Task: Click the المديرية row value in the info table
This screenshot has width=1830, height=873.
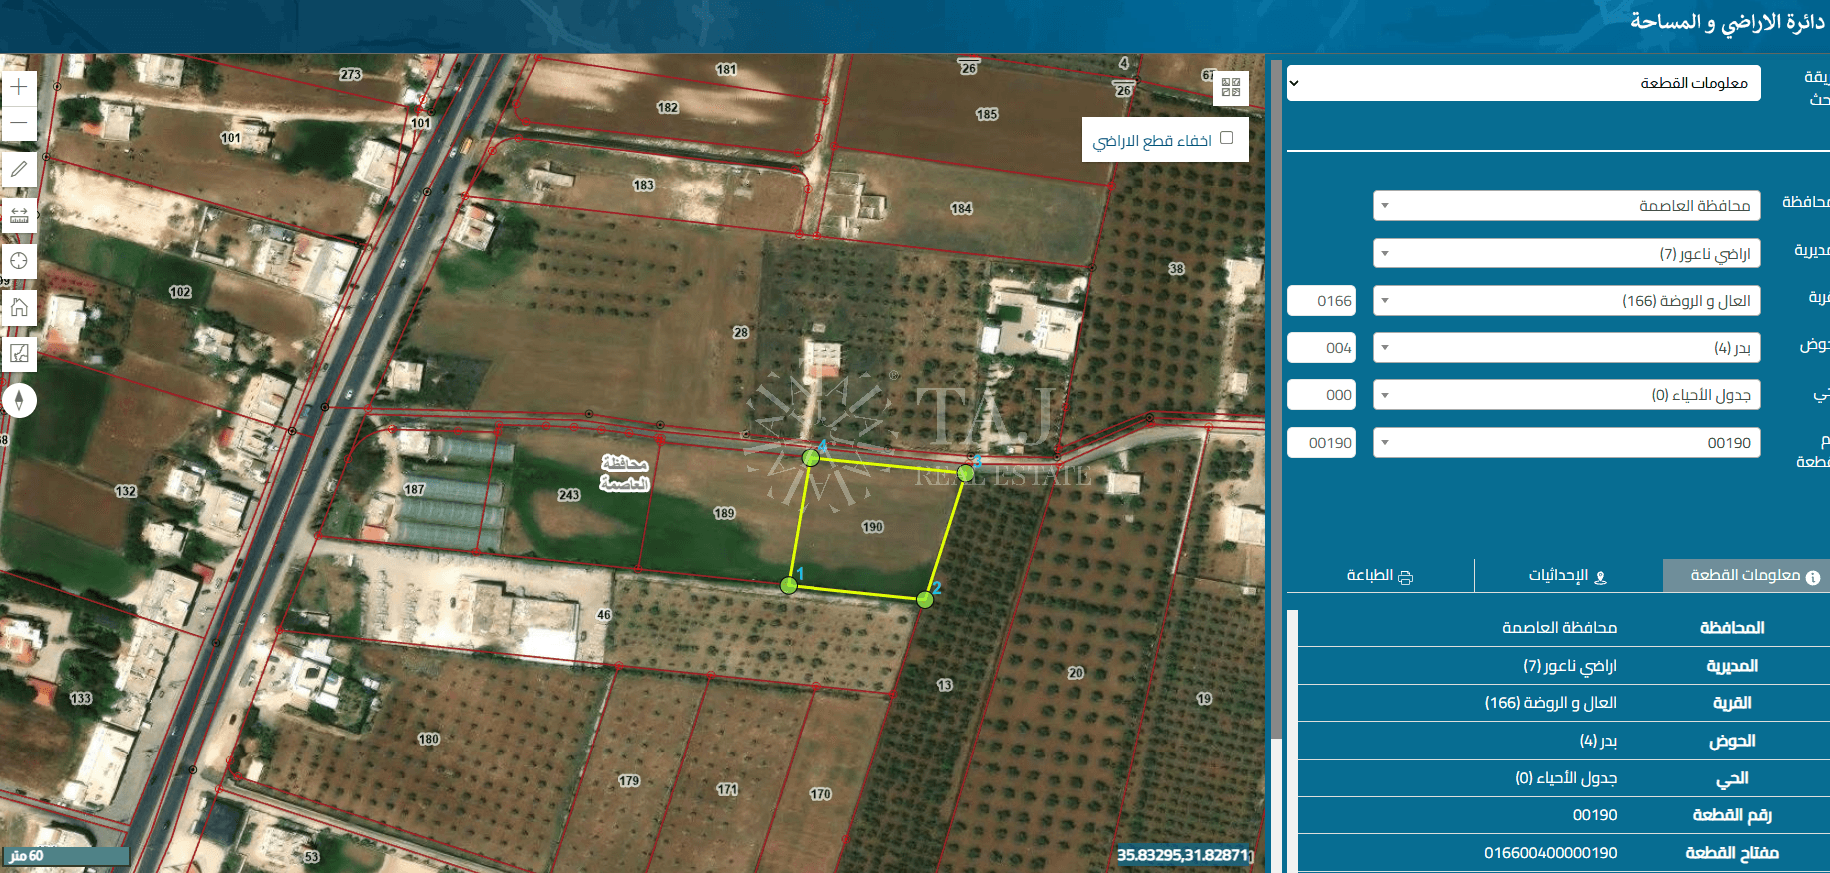Action: [x=1570, y=666]
